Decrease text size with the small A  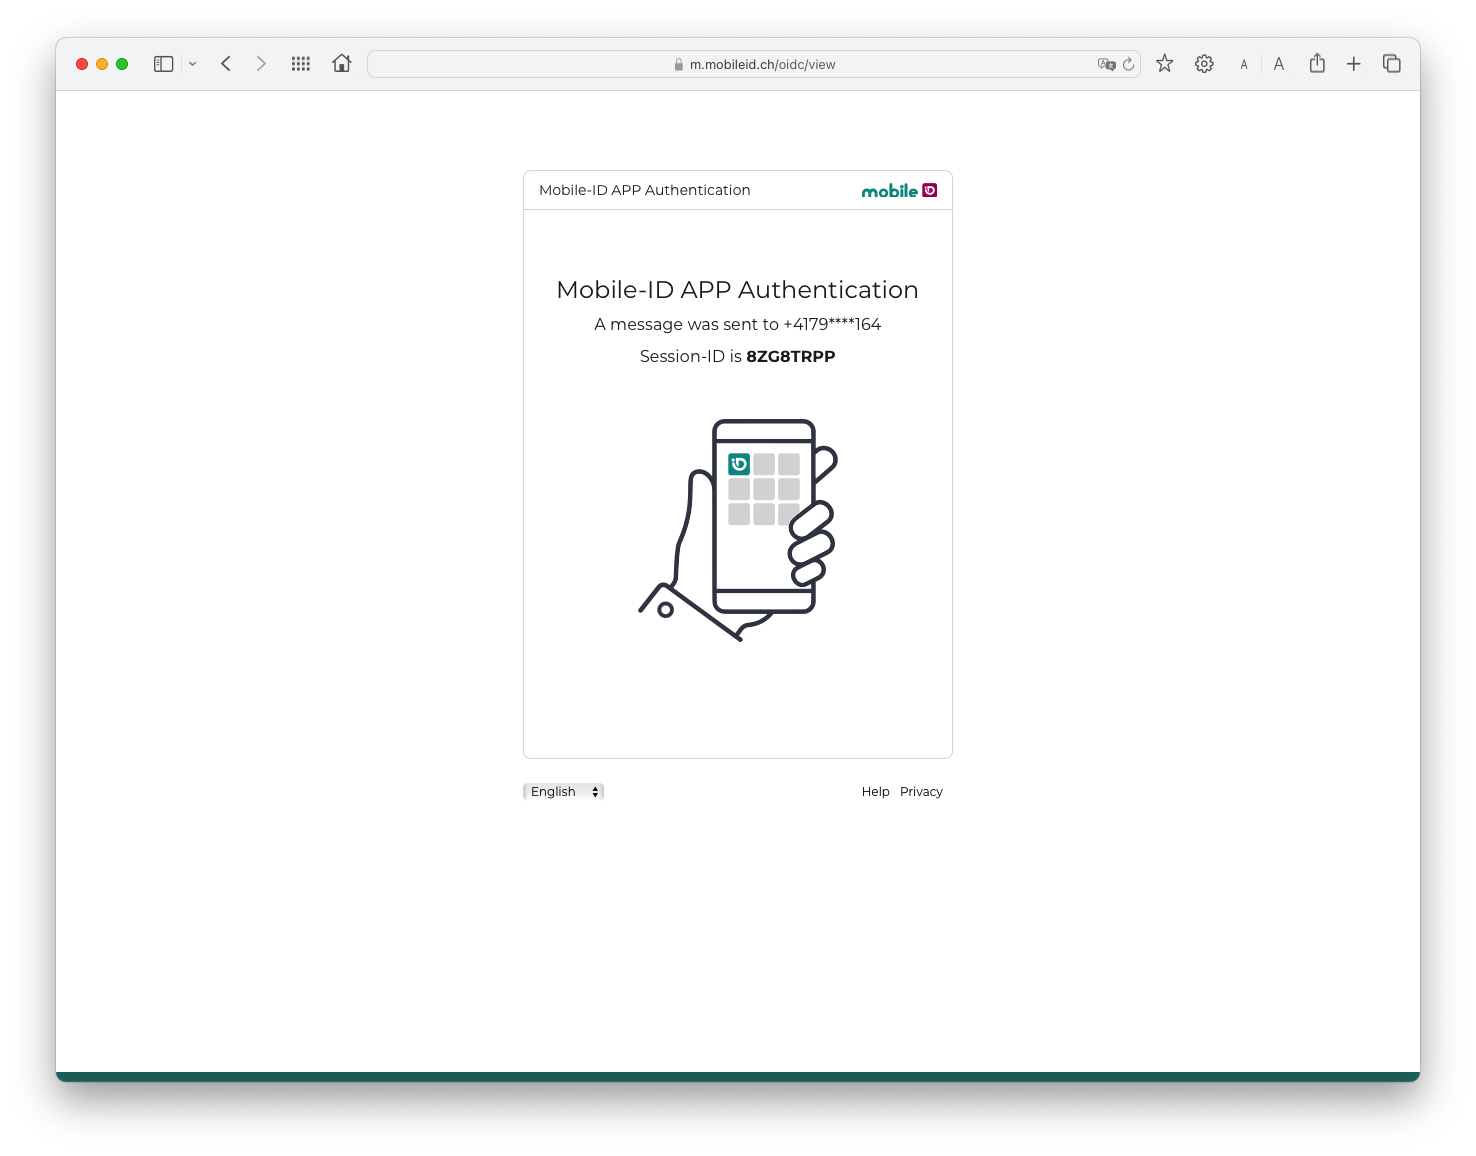tap(1243, 63)
